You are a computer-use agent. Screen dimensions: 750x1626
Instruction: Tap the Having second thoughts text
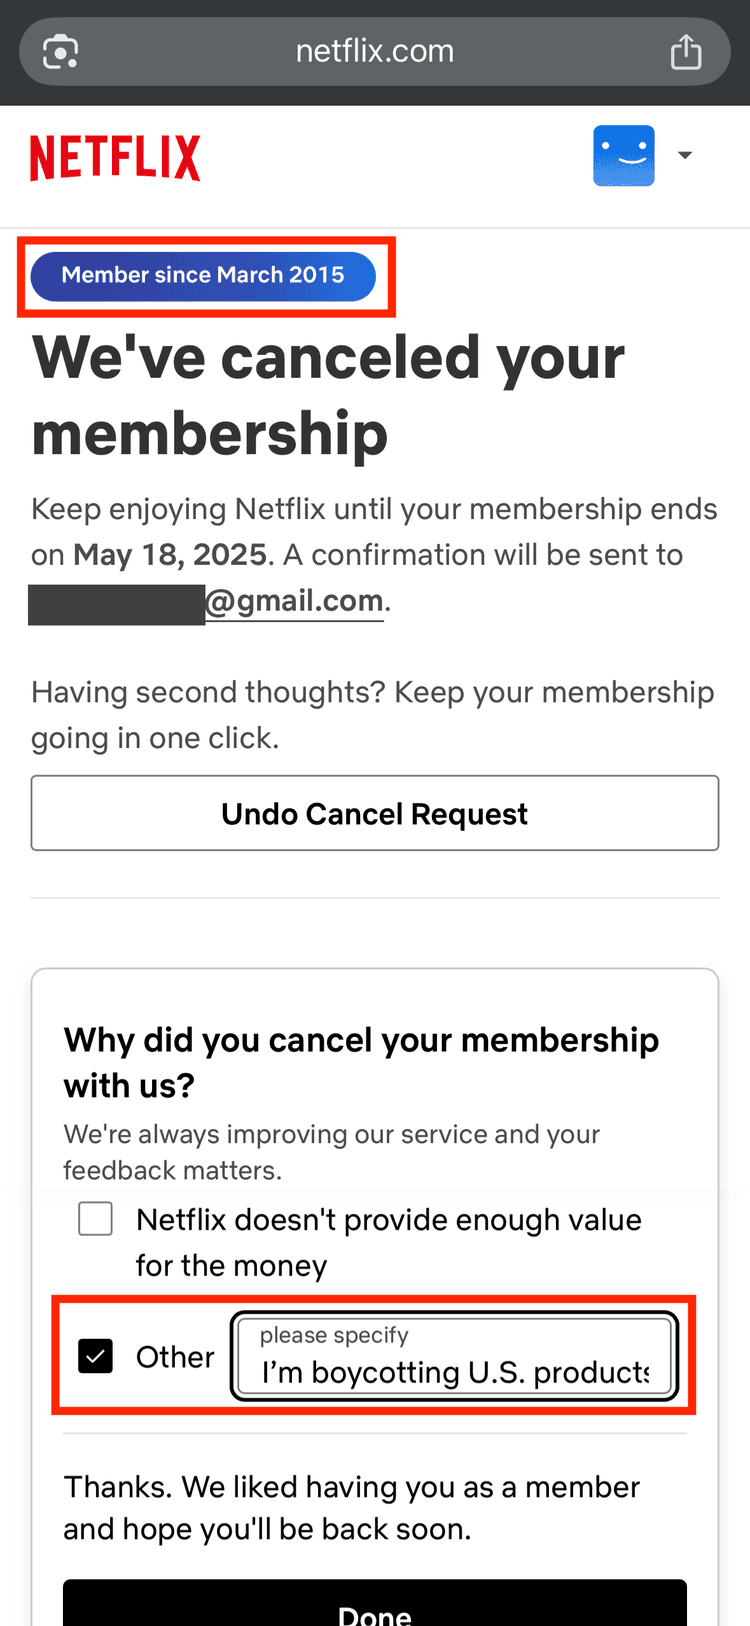[373, 715]
